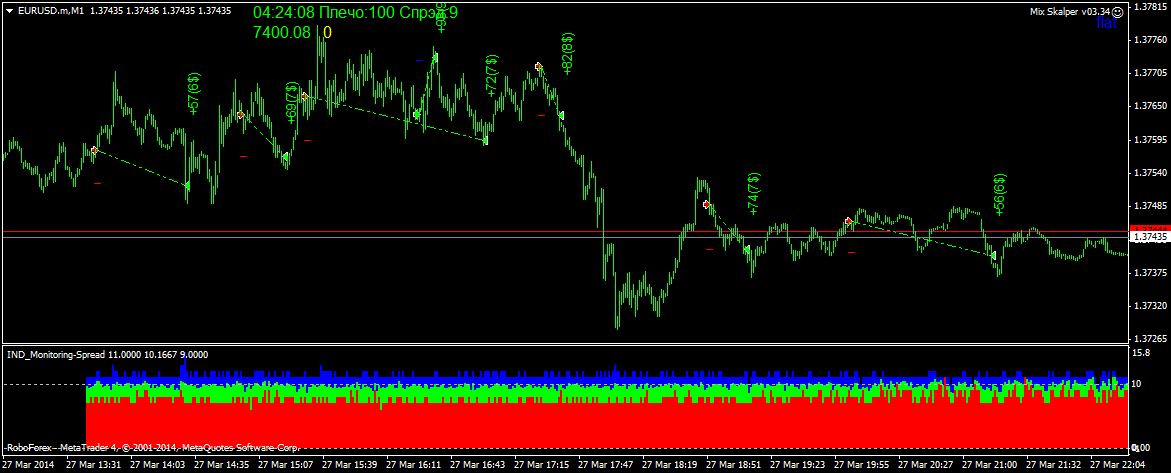Click the 27 Mar 16:43 time label
This screenshot has height=473, width=1171.
click(x=478, y=465)
